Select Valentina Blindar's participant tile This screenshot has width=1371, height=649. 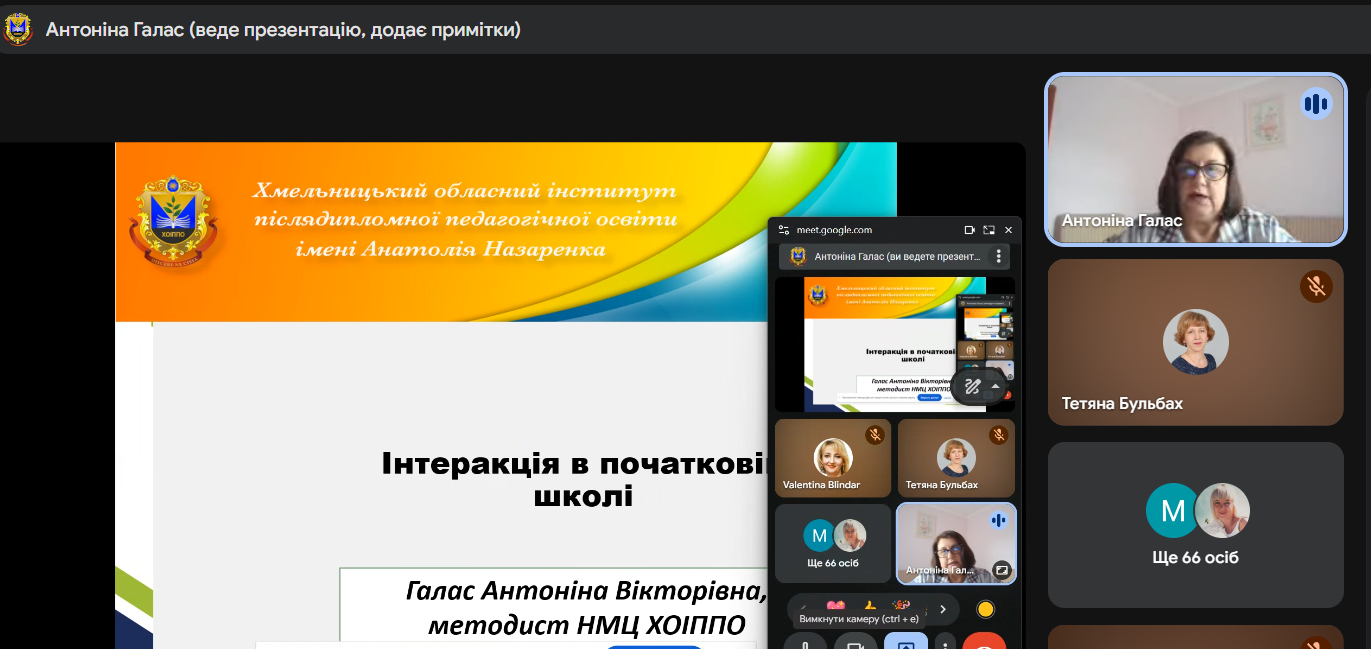[x=832, y=458]
